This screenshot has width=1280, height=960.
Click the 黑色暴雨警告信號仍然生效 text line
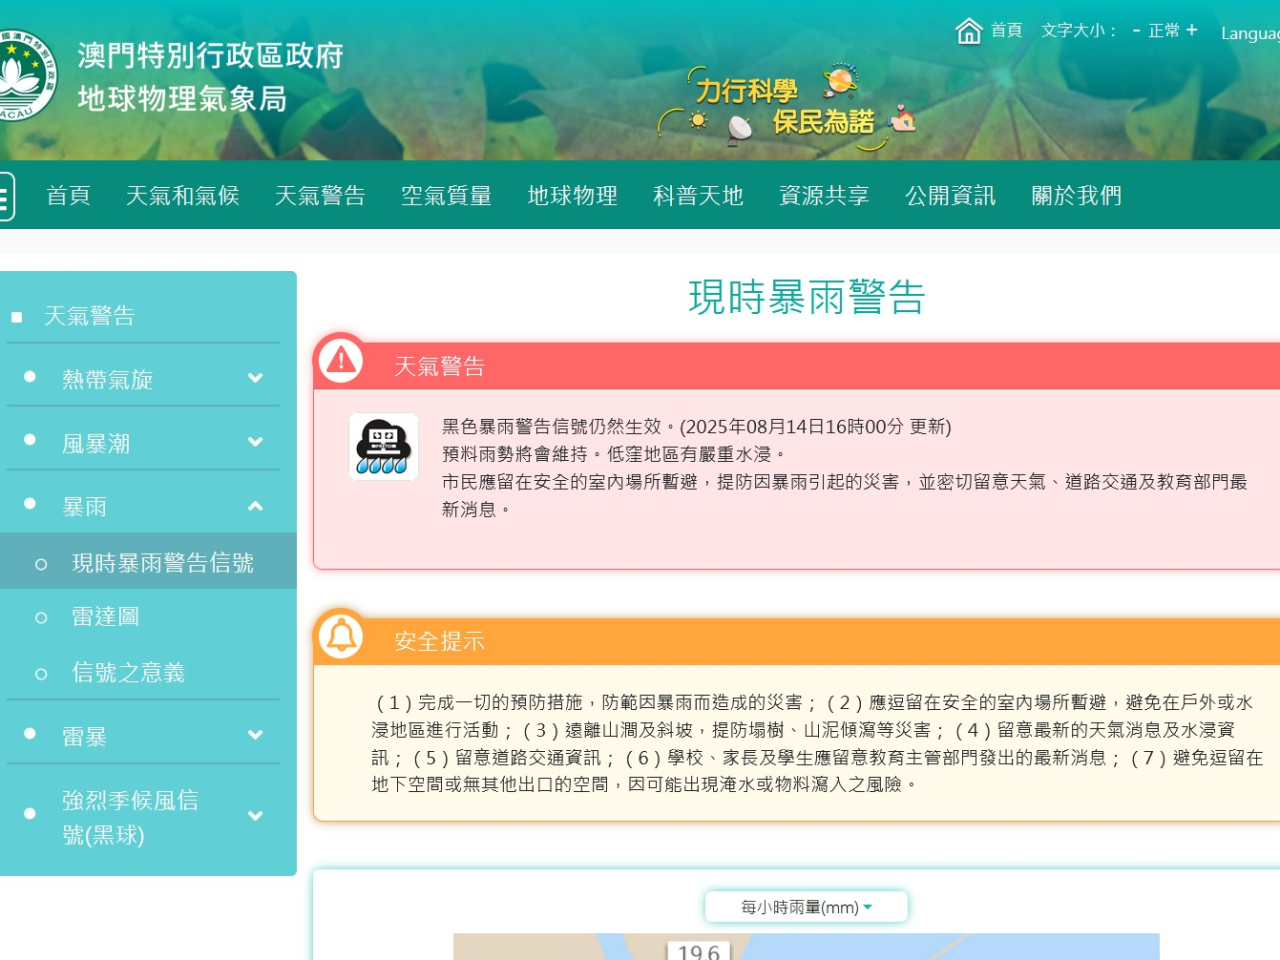coord(696,427)
